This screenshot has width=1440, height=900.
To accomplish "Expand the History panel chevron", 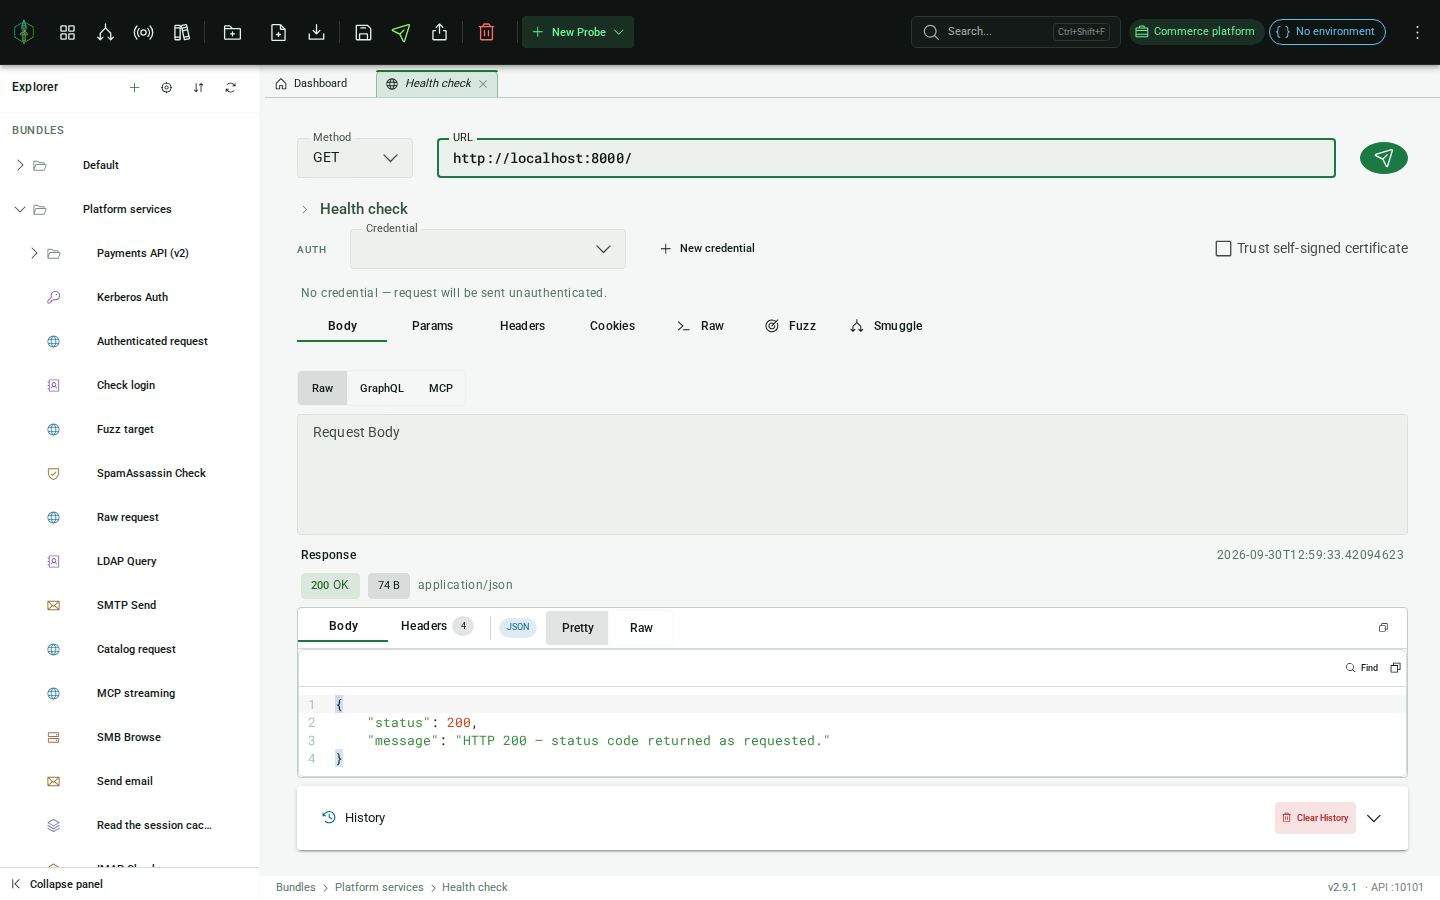I will click(x=1374, y=818).
